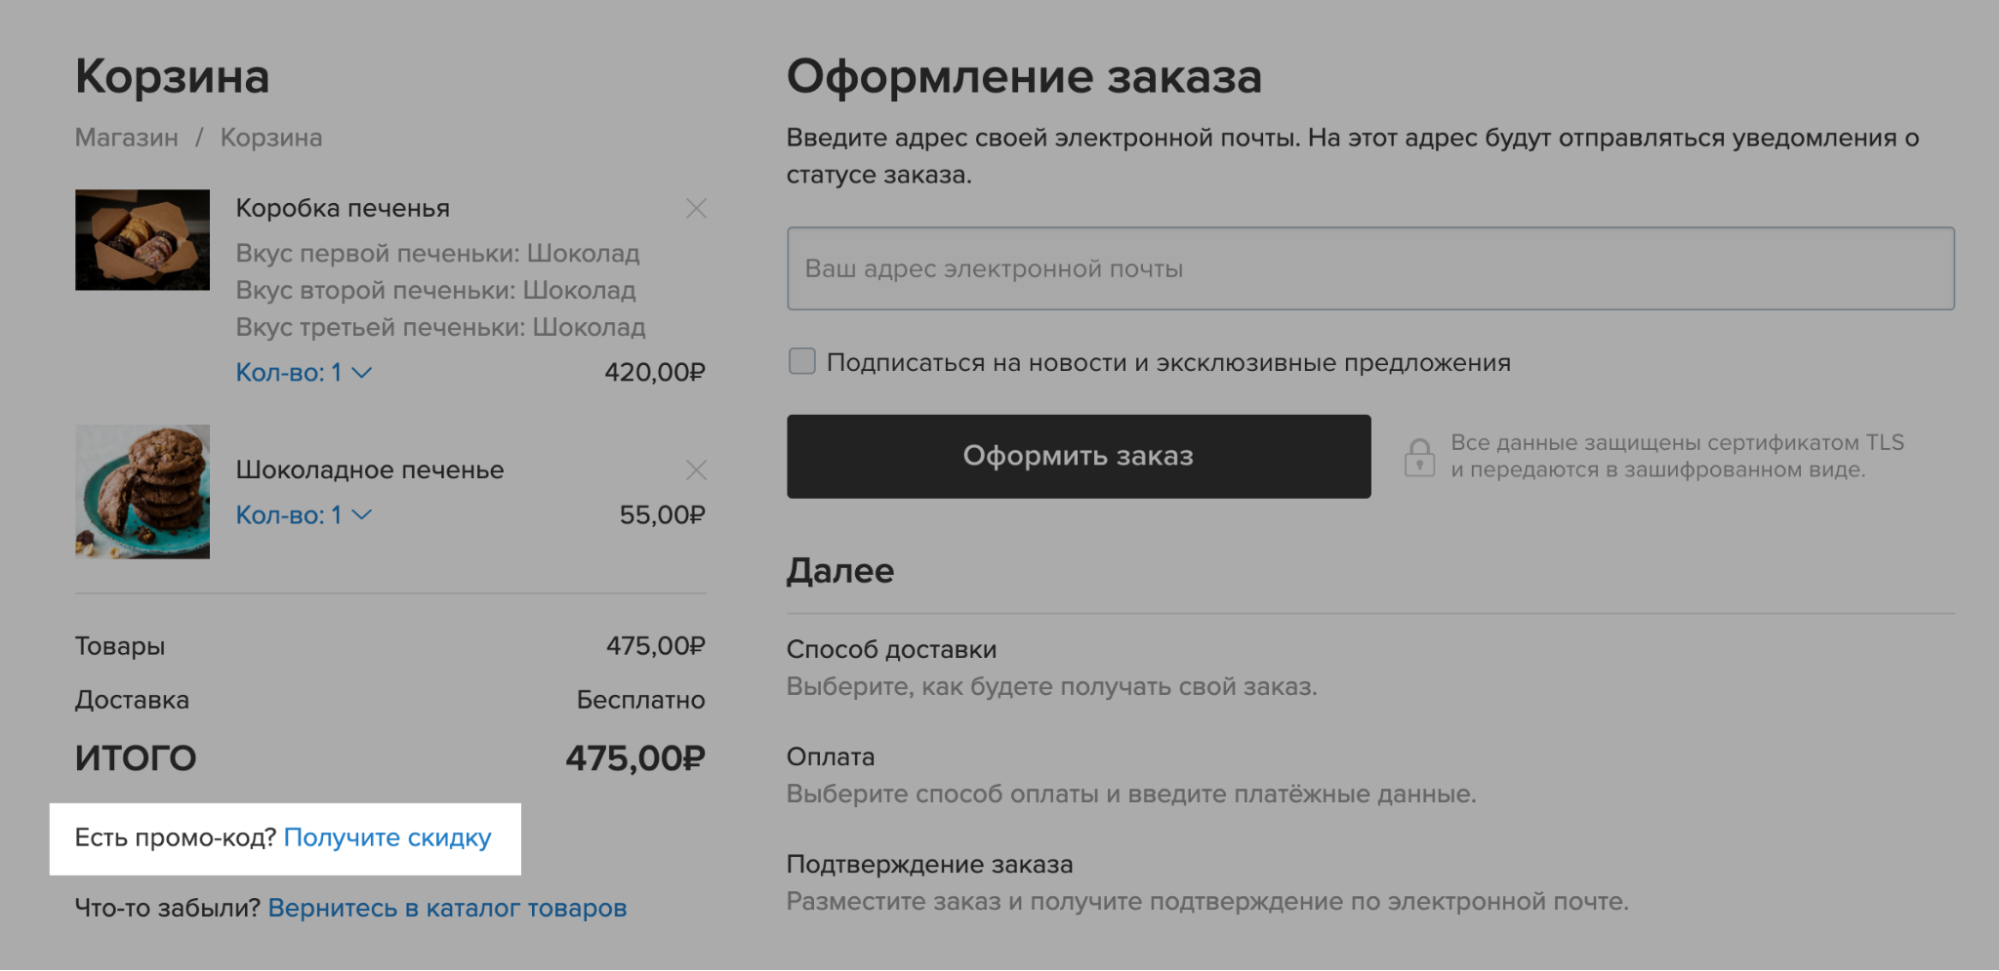
Task: Select the Способ доставки step heading
Action: (x=891, y=649)
